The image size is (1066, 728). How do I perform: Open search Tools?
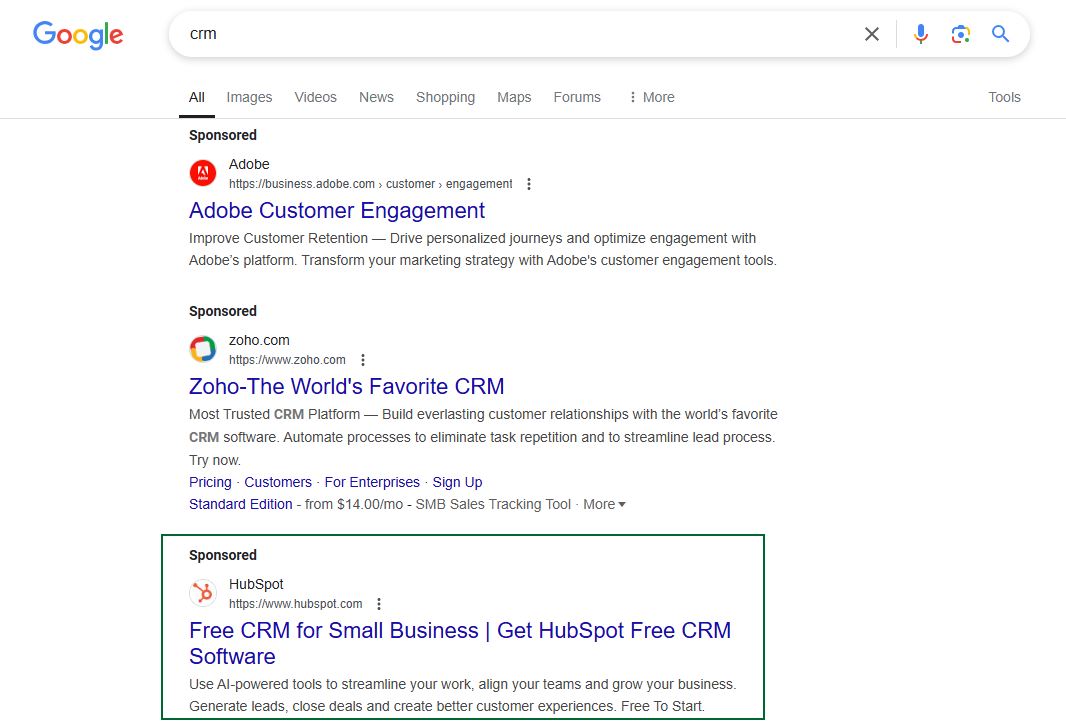1004,97
